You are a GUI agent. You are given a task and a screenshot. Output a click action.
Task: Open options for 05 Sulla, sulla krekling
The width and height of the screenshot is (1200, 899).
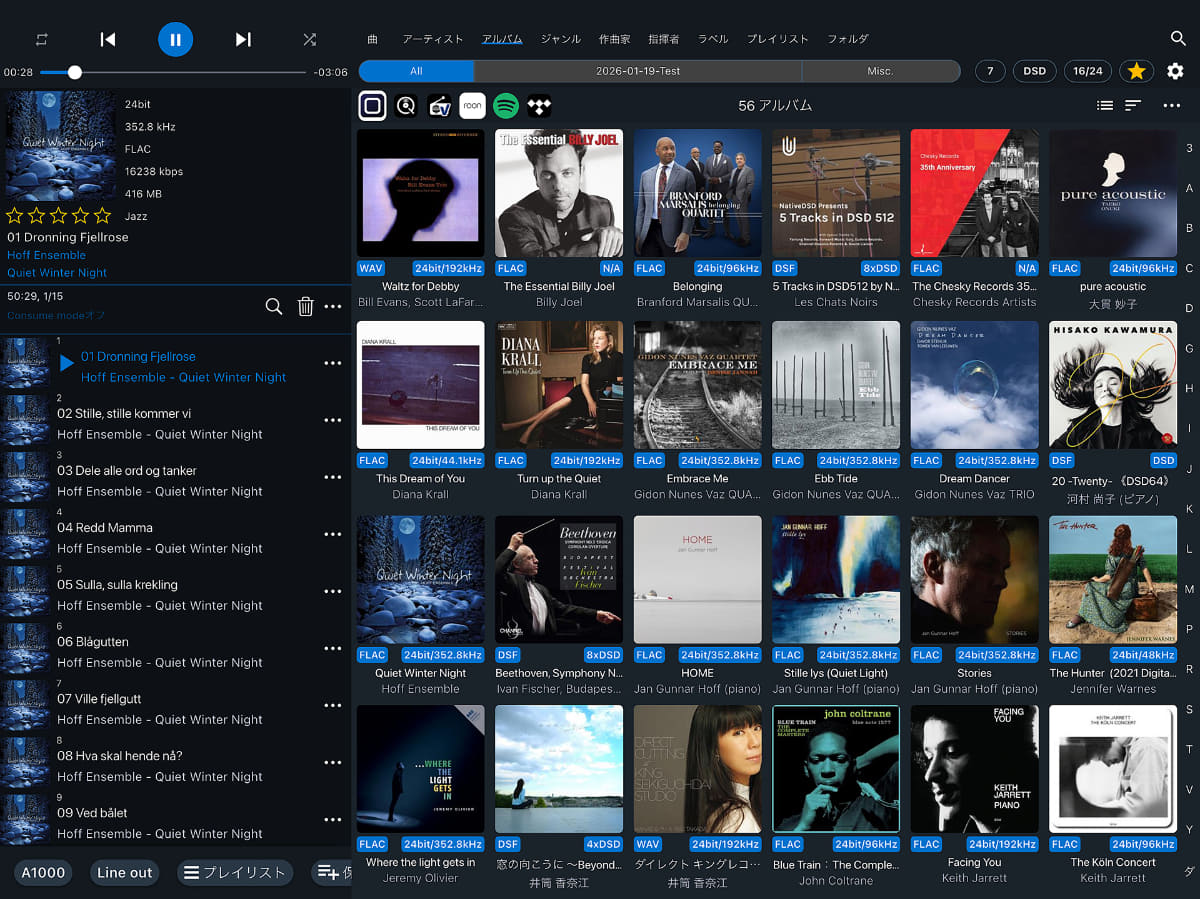333,592
